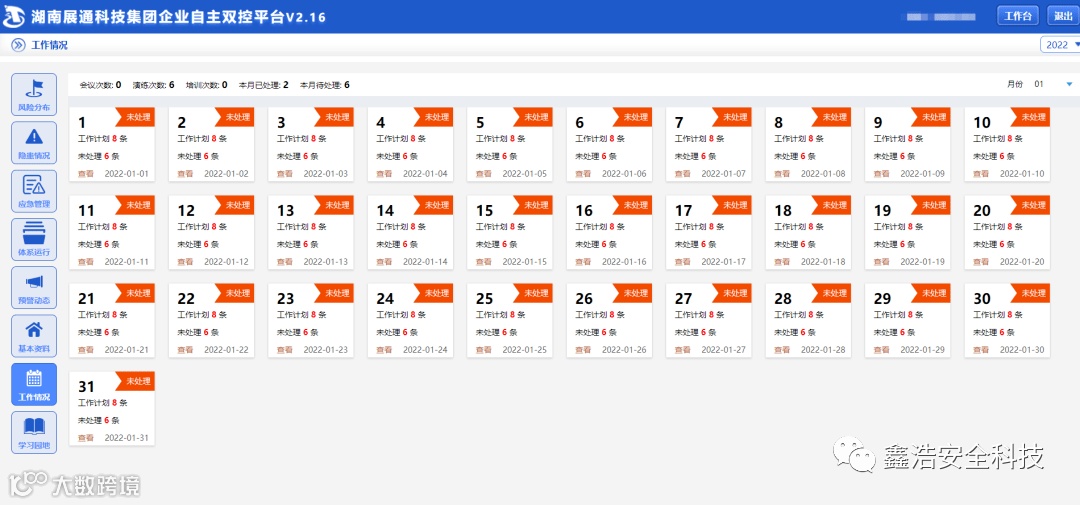
Task: Open the 隐患情况 warning triangle icon
Action: [34, 143]
